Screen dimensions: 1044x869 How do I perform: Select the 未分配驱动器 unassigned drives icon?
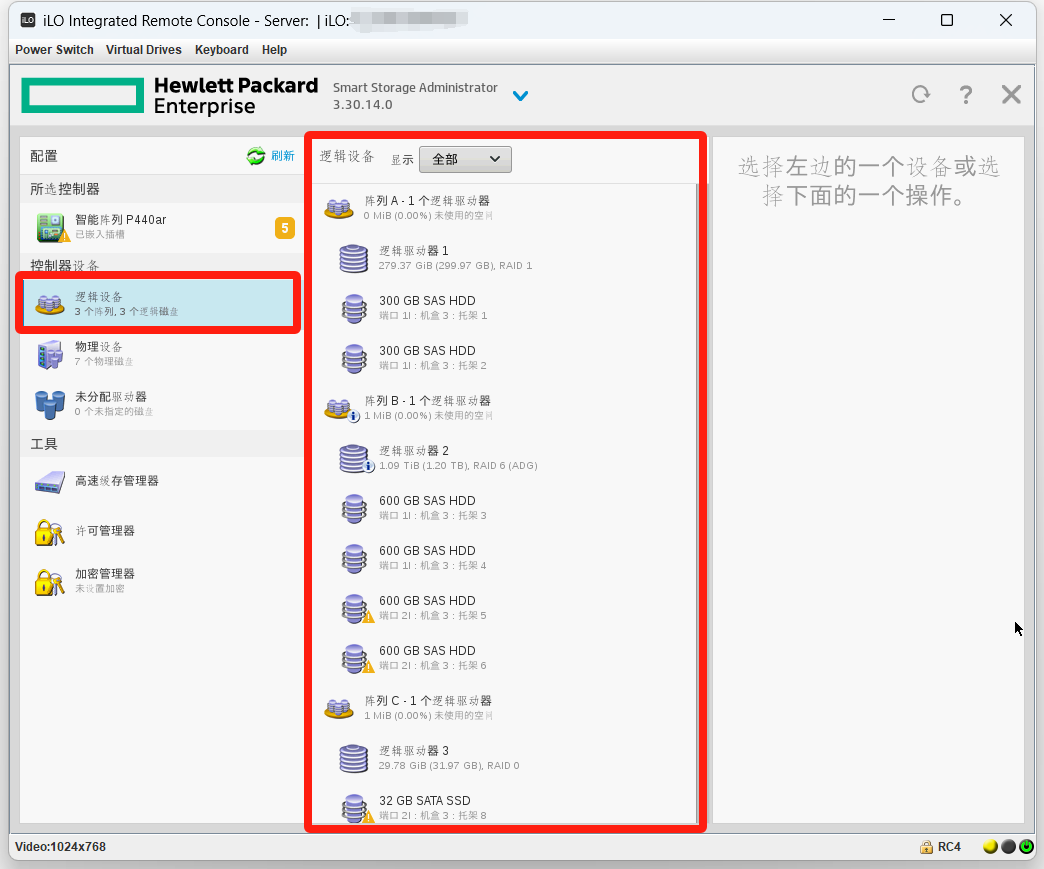pyautogui.click(x=50, y=404)
